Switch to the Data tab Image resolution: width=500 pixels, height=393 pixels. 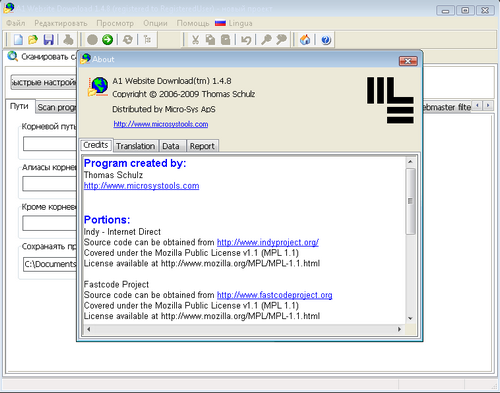(x=171, y=146)
